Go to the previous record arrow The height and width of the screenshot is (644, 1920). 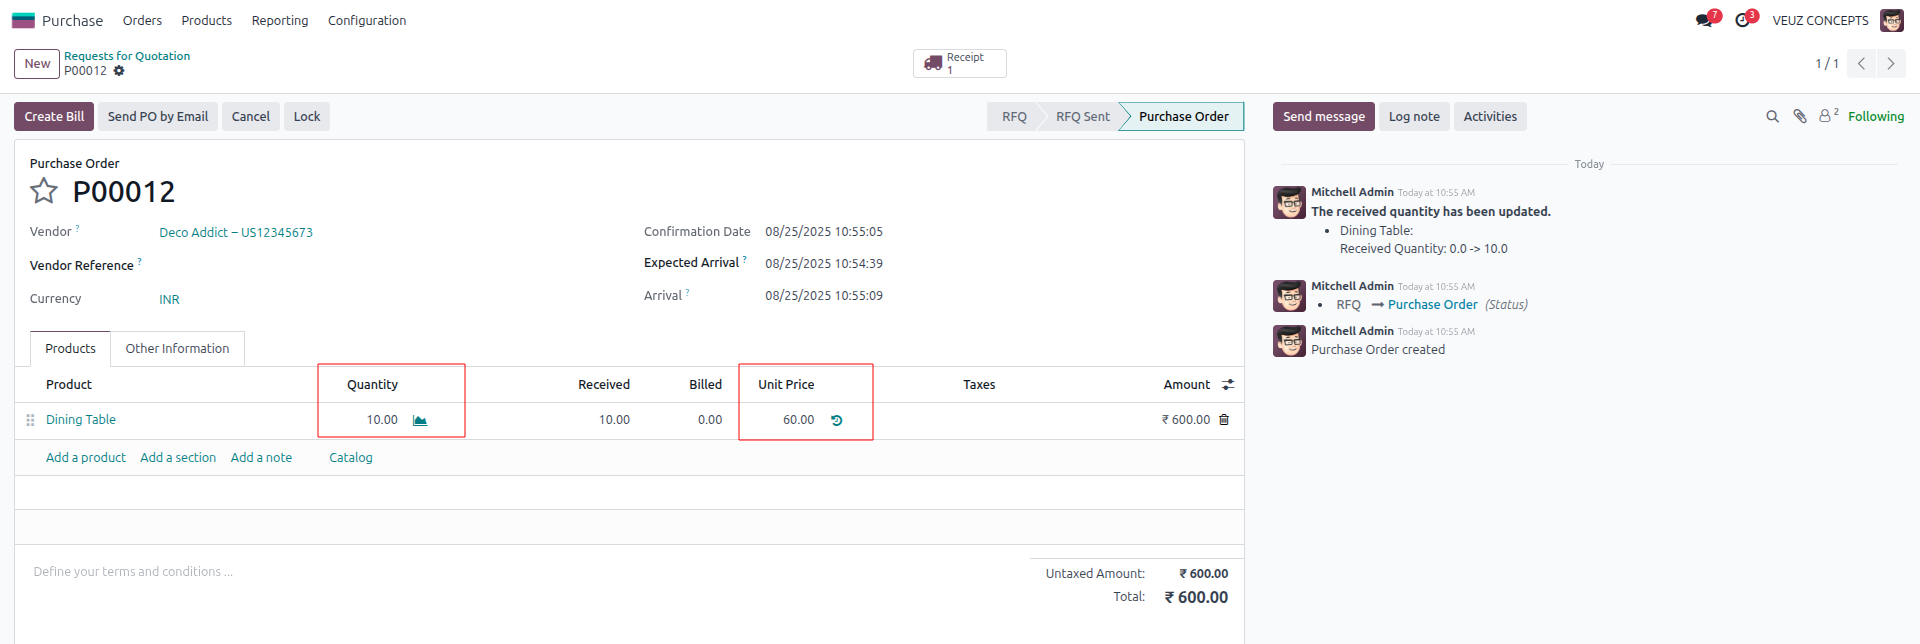click(x=1861, y=63)
